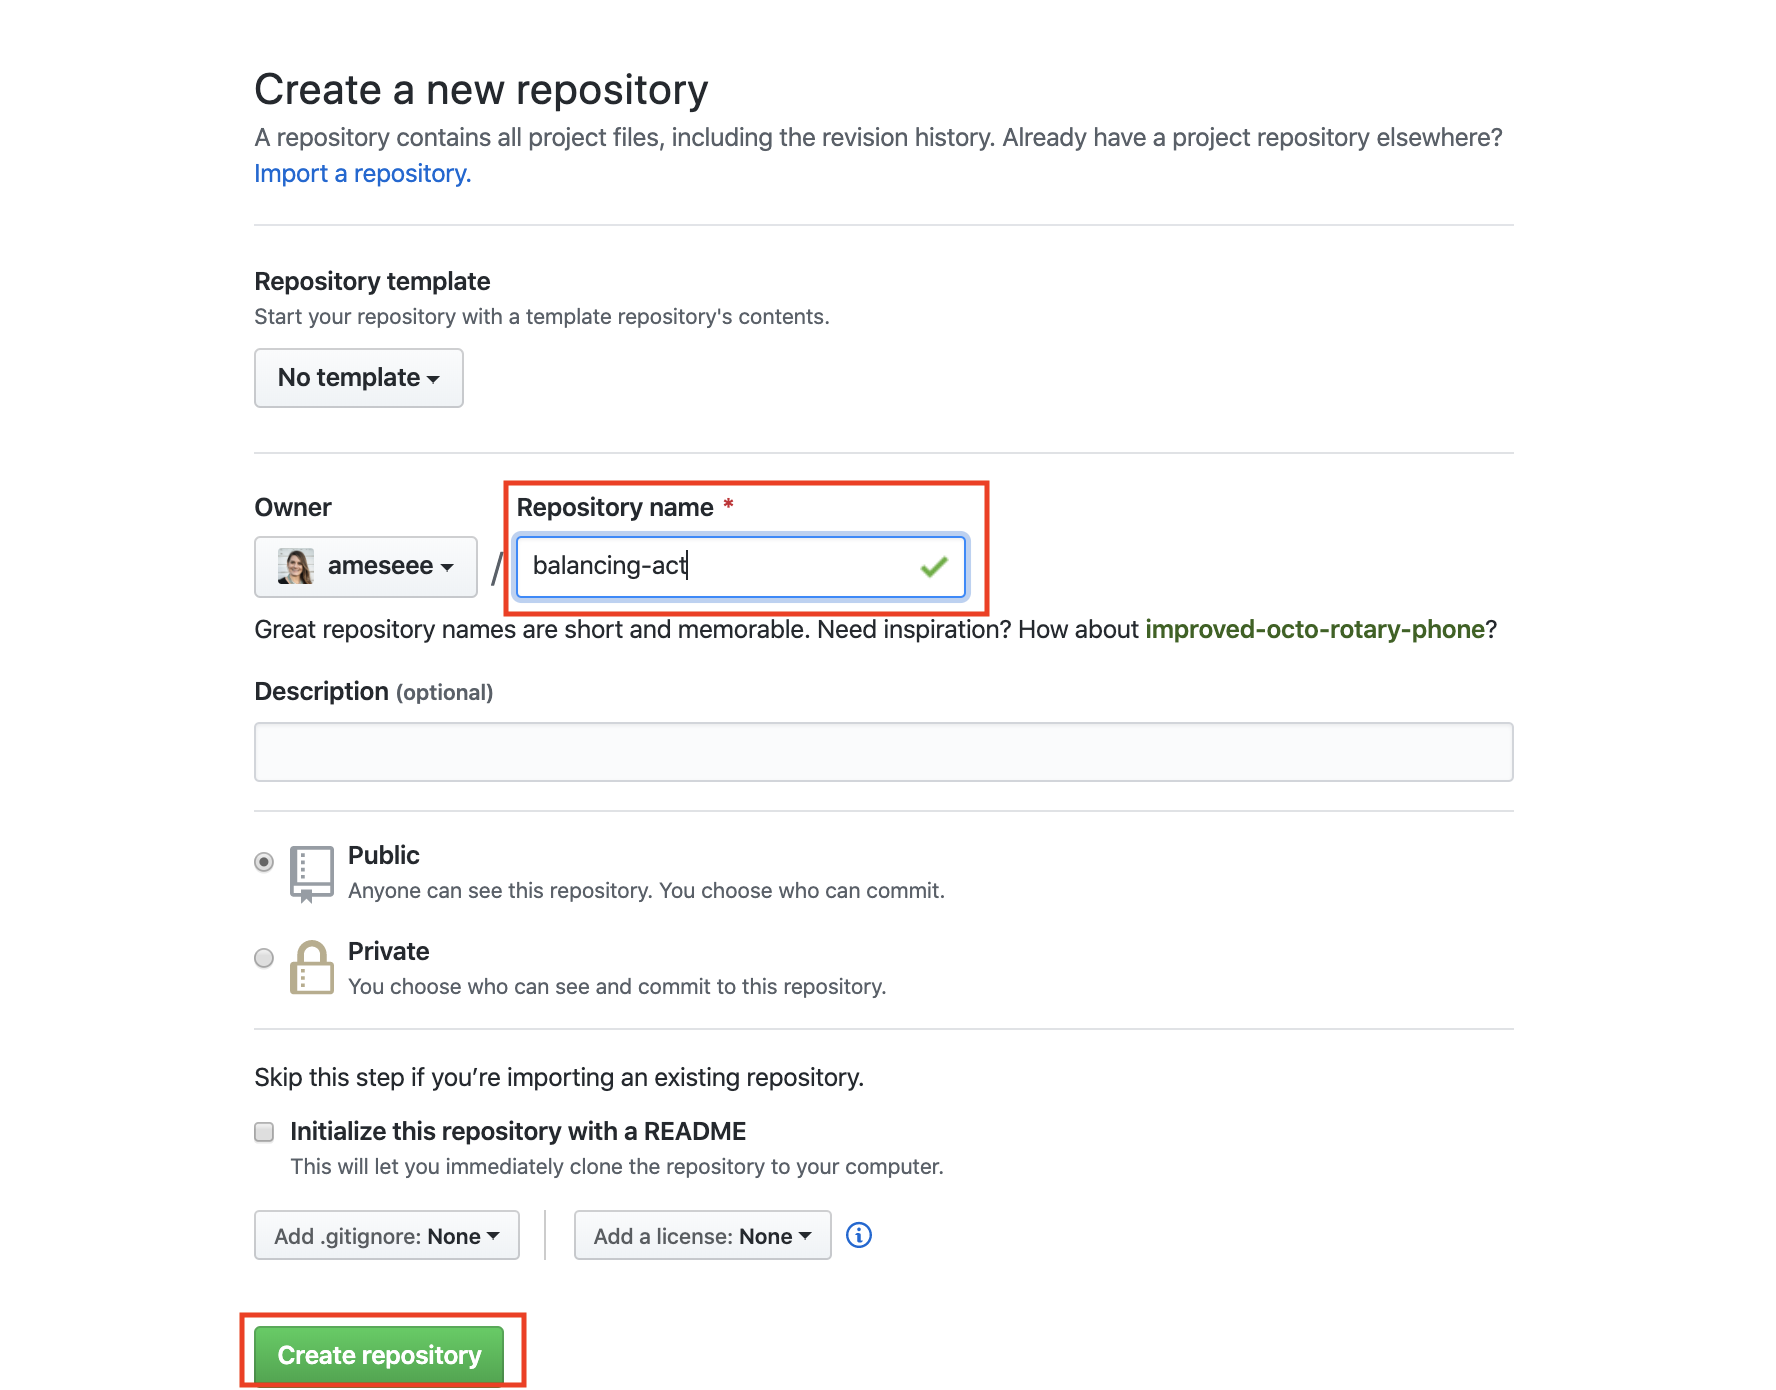1776x1390 pixels.
Task: Click the license info icon
Action: [859, 1235]
